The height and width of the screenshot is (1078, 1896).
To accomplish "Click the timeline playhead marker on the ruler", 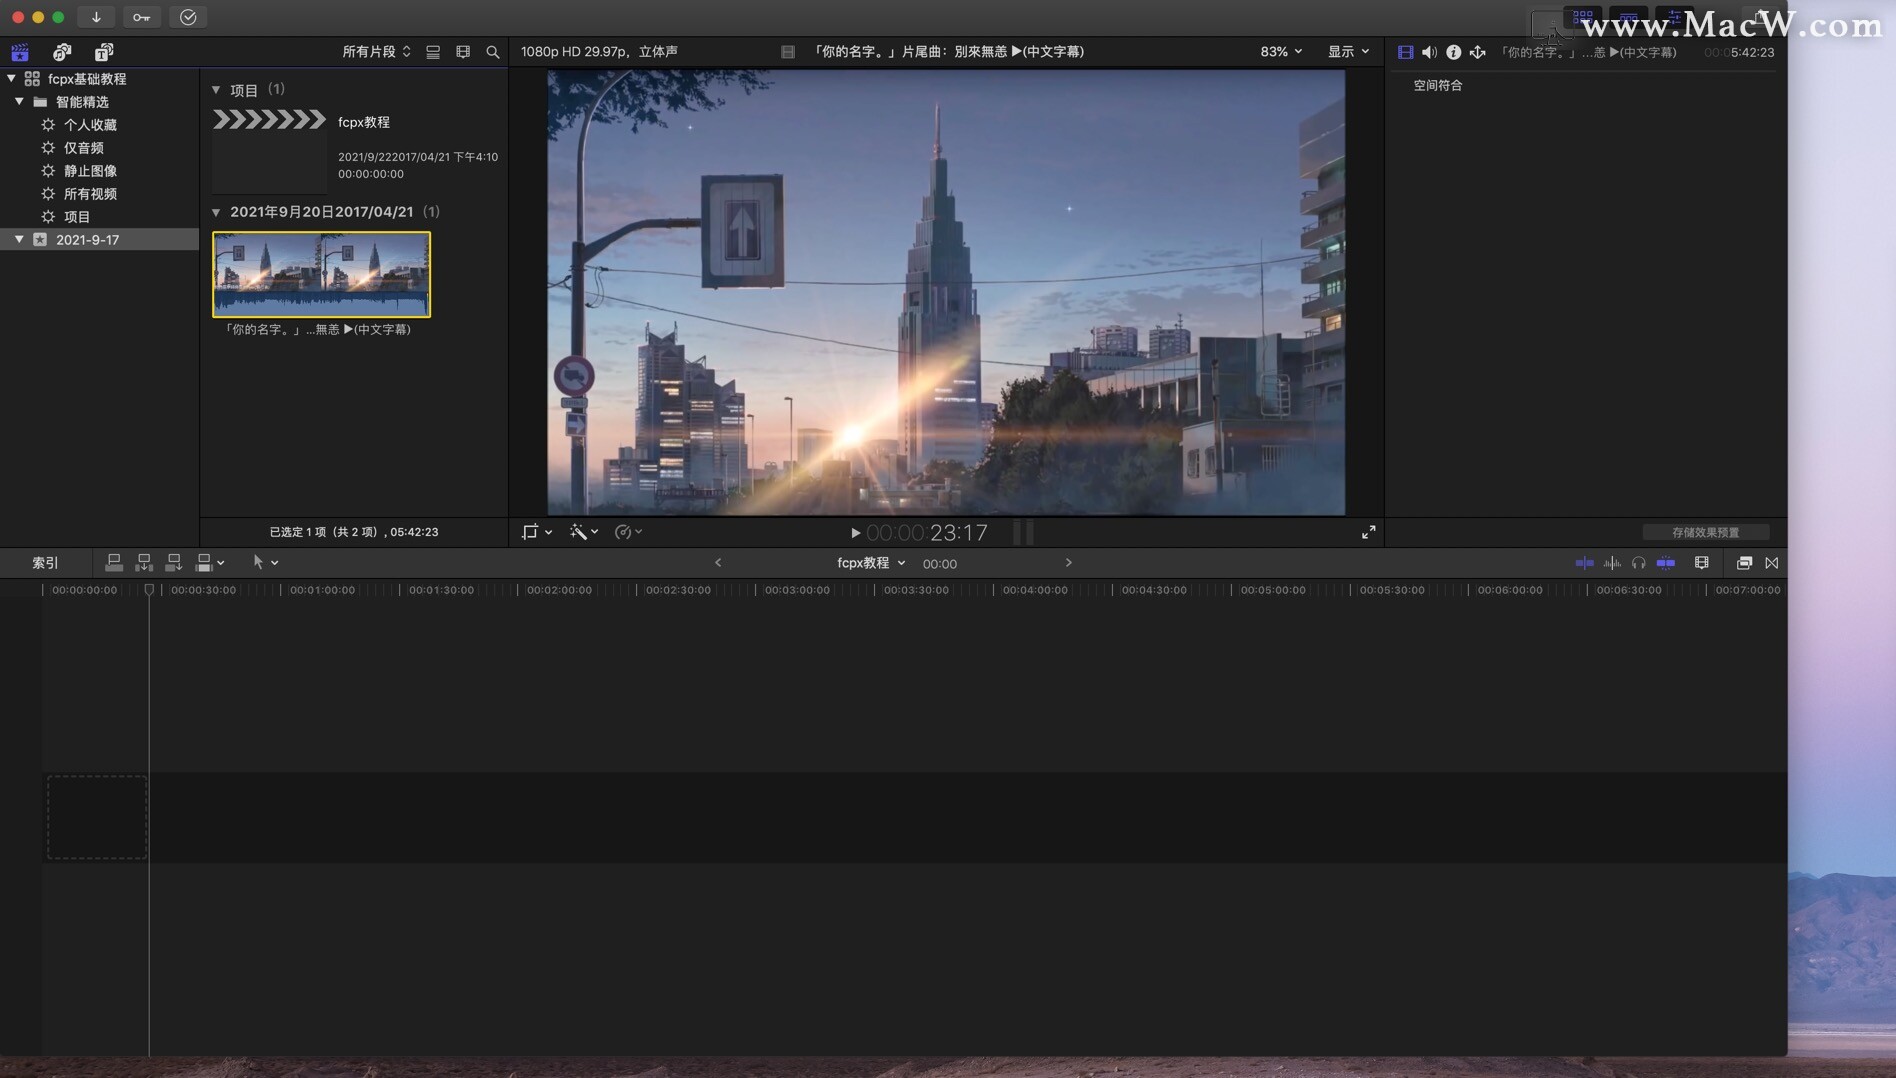I will [149, 590].
